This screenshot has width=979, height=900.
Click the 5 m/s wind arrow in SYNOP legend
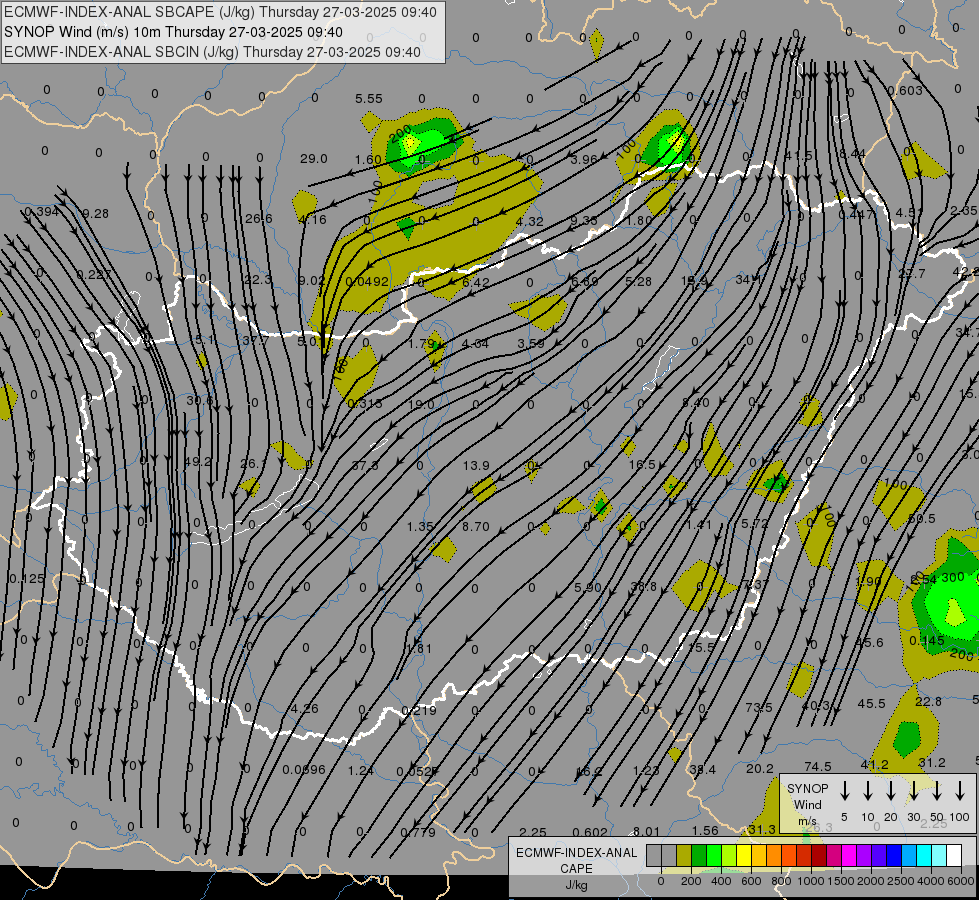pyautogui.click(x=844, y=791)
